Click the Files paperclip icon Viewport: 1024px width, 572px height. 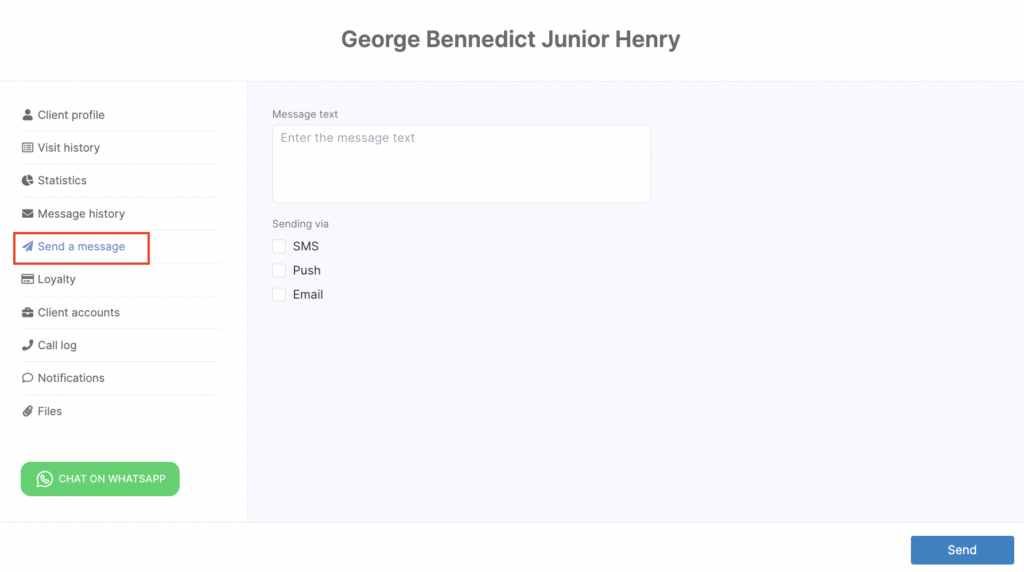click(28, 412)
